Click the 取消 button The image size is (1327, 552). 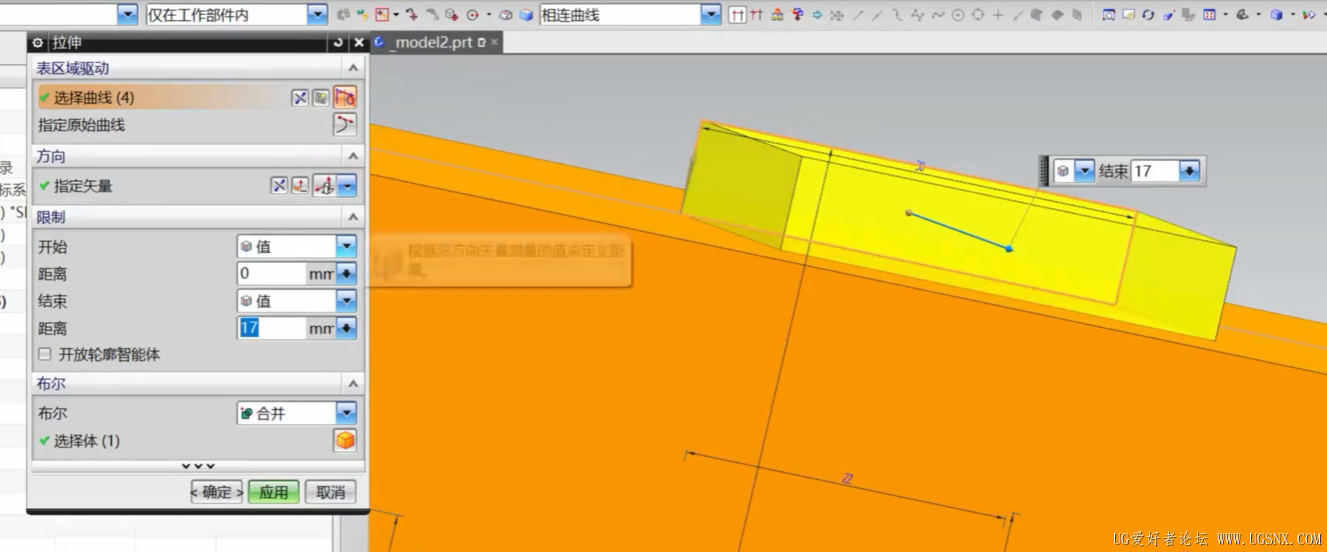pos(331,492)
